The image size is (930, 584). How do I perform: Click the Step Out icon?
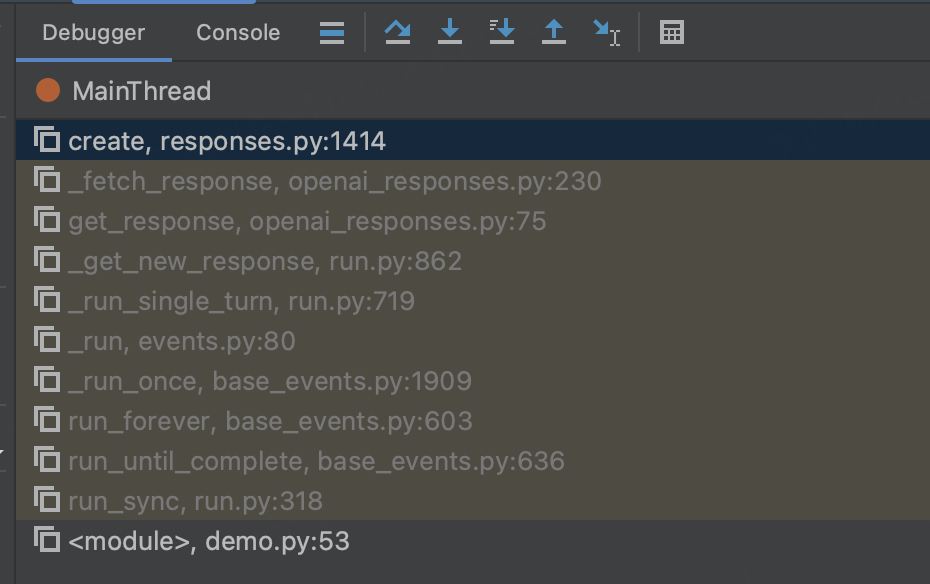tap(553, 31)
